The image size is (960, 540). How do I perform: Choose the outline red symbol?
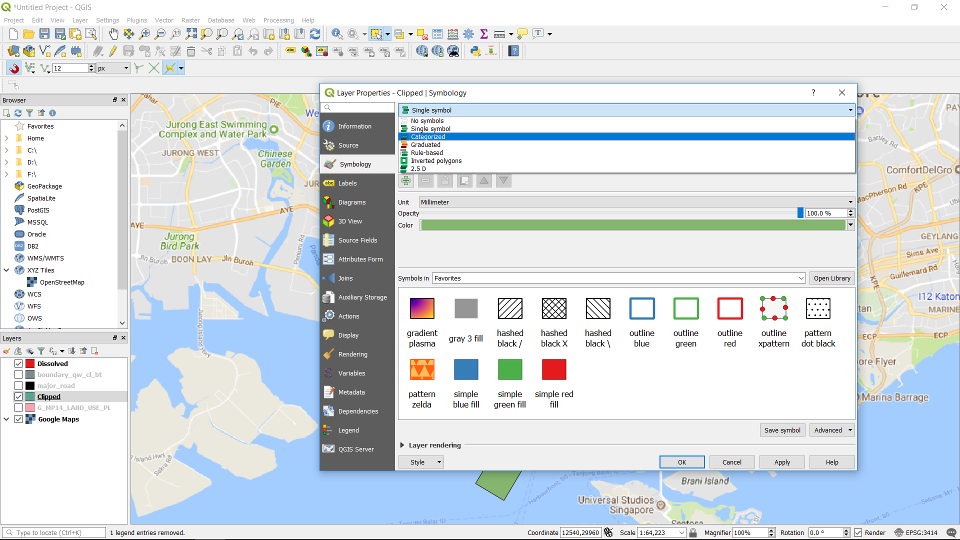[730, 309]
